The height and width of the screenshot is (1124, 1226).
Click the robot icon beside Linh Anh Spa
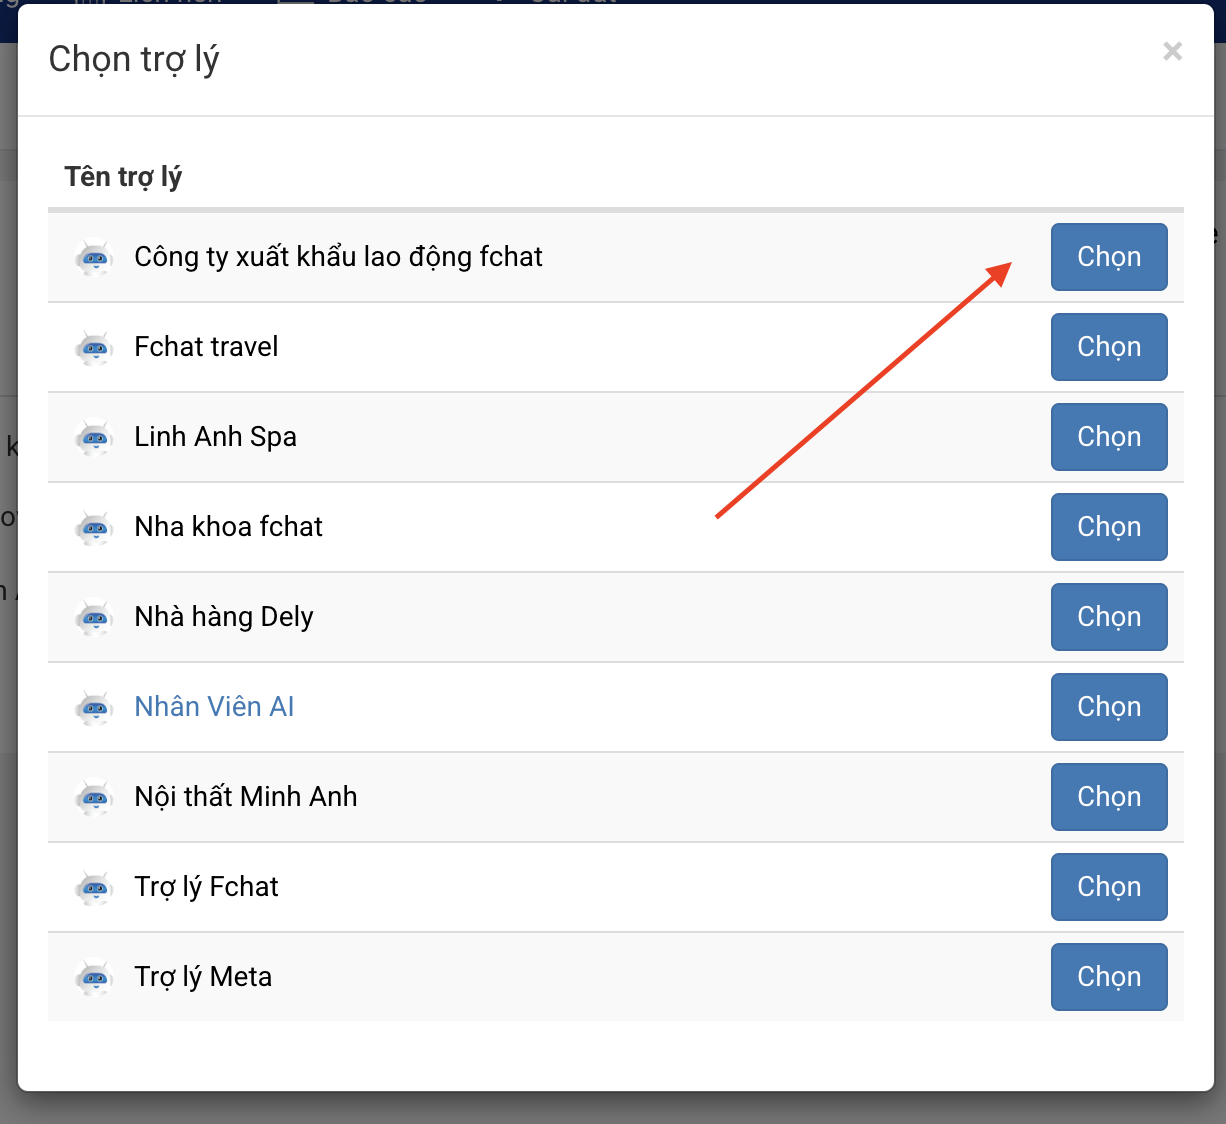(x=95, y=438)
